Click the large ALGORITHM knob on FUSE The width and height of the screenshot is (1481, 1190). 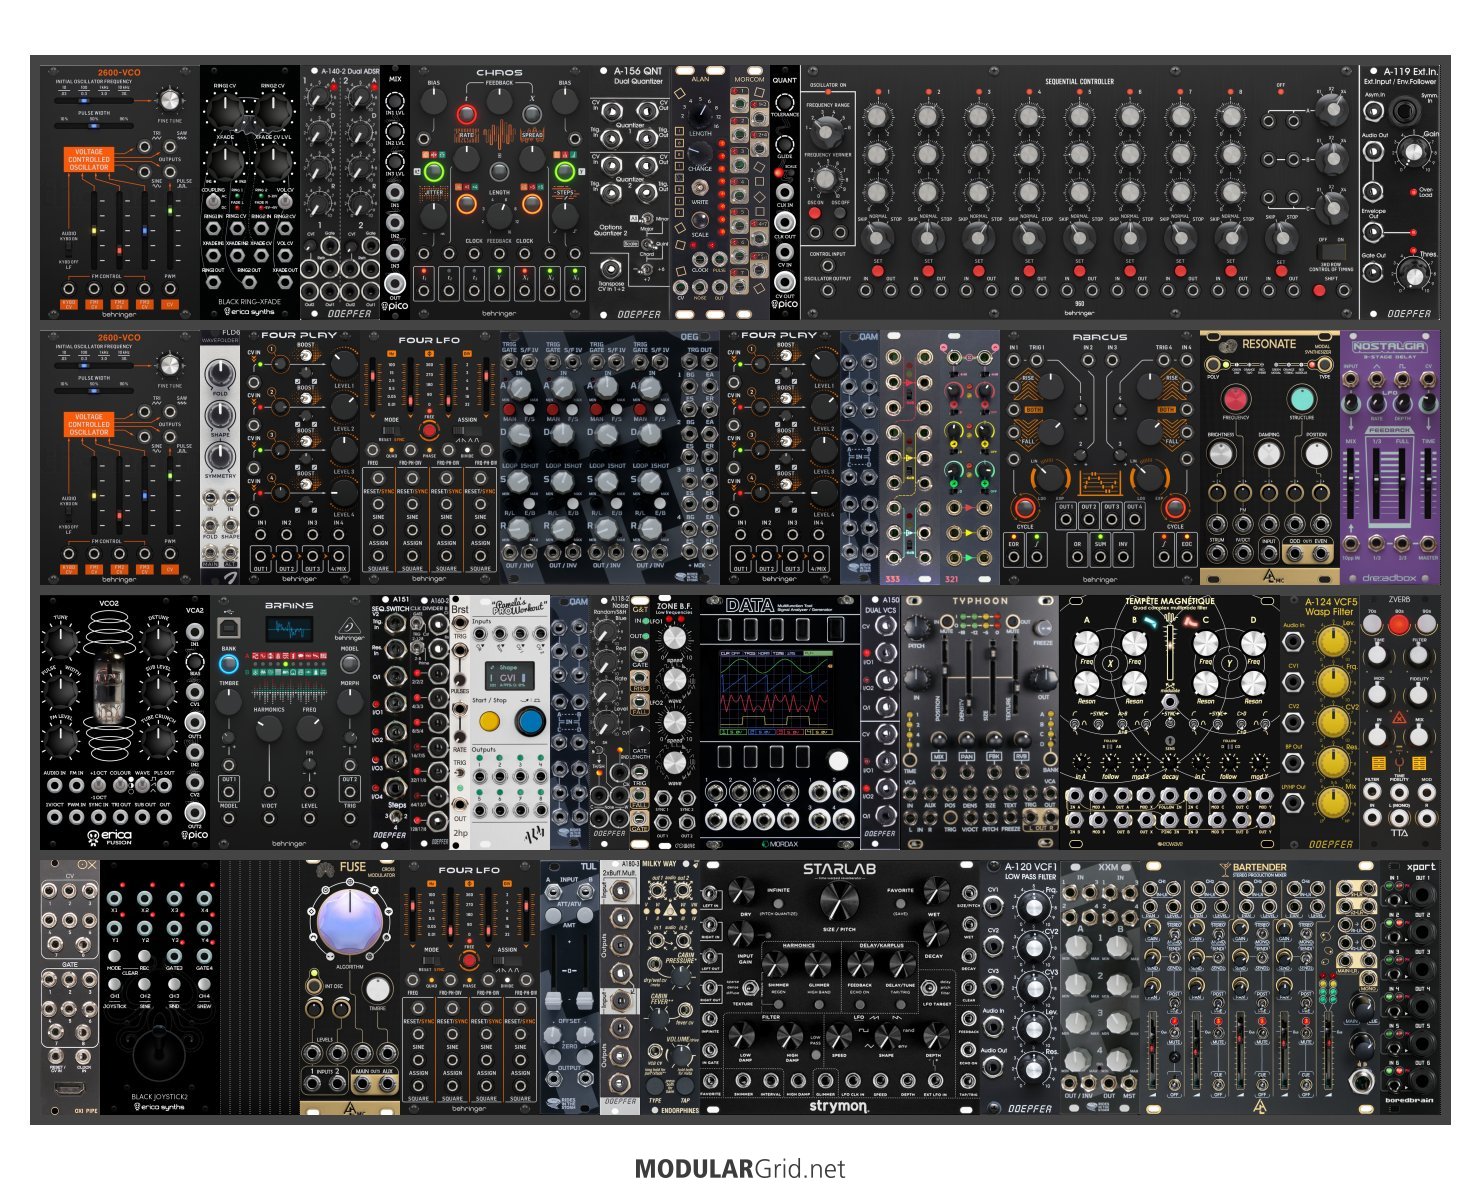coord(350,922)
